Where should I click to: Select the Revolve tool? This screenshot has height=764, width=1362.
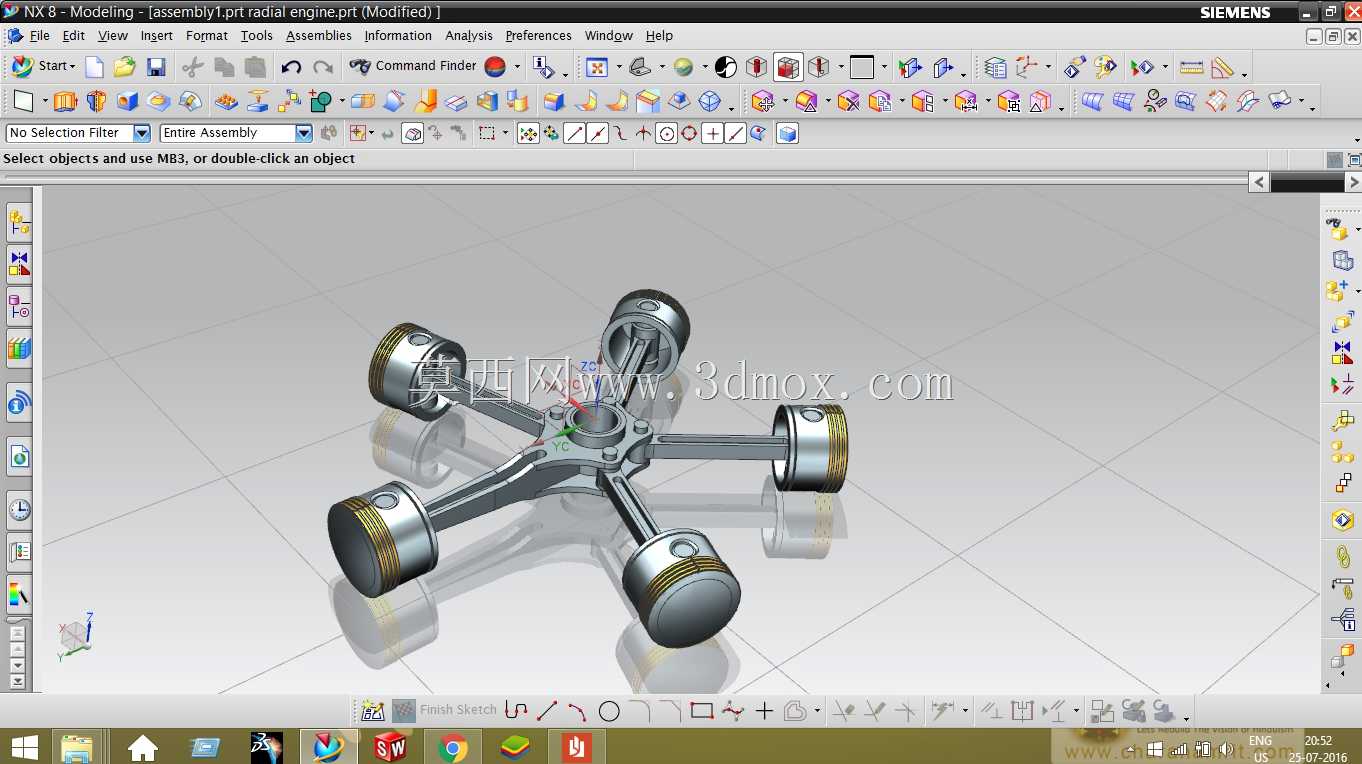(x=96, y=101)
